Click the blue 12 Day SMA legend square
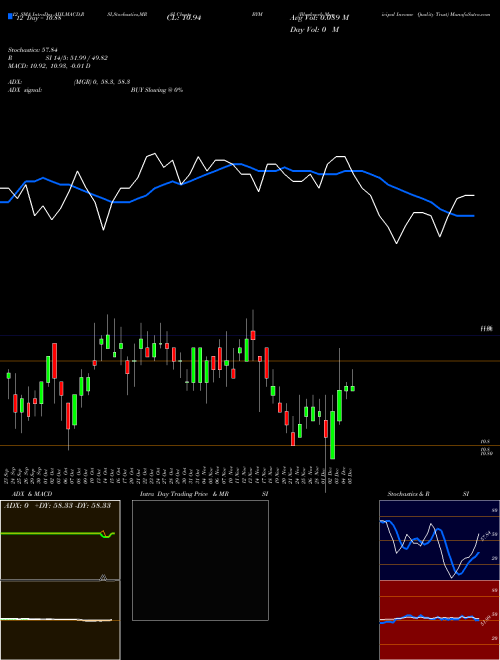500x660 pixels. pyautogui.click(x=11, y=17)
